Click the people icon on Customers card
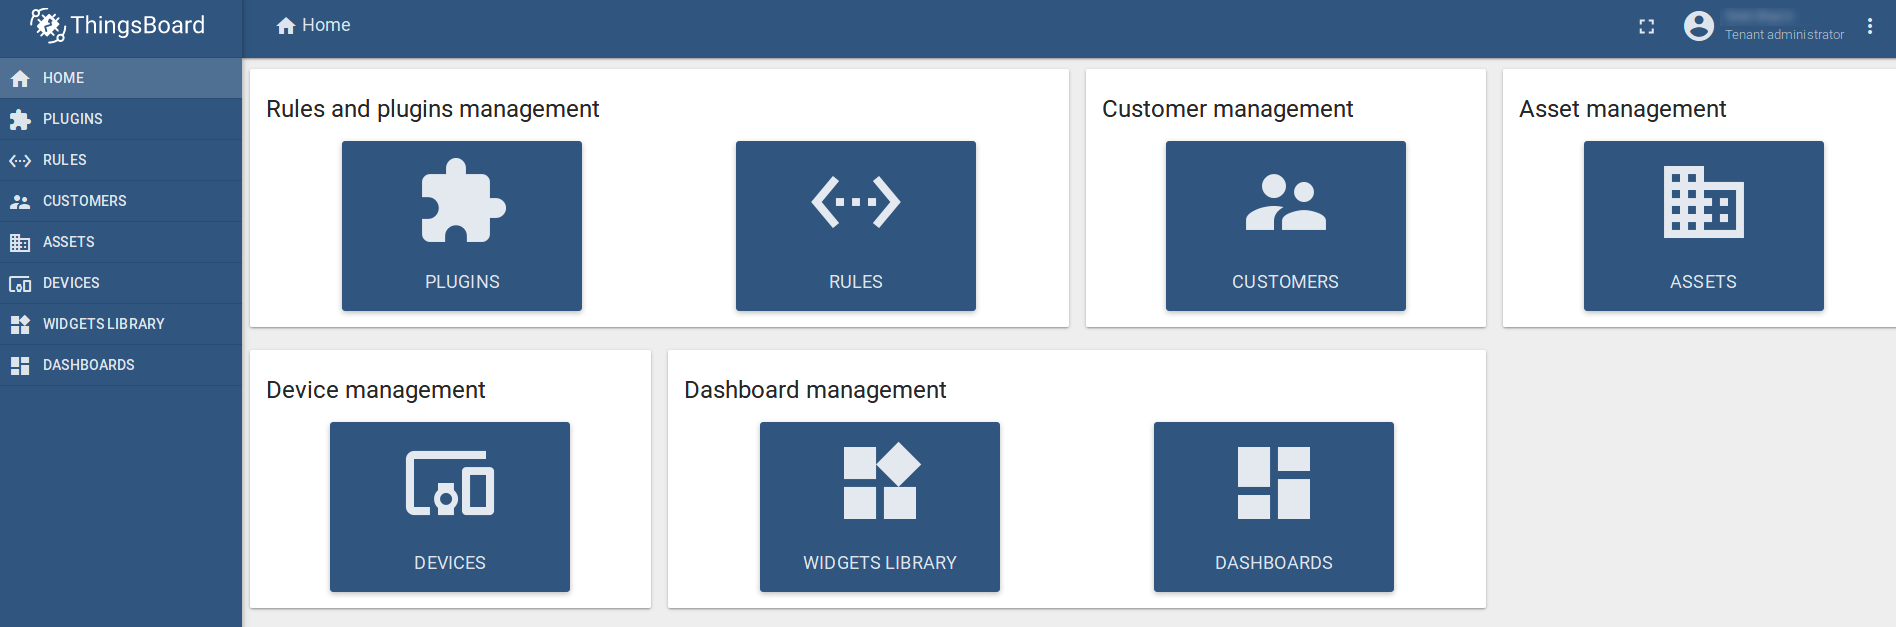The height and width of the screenshot is (627, 1896). point(1285,203)
